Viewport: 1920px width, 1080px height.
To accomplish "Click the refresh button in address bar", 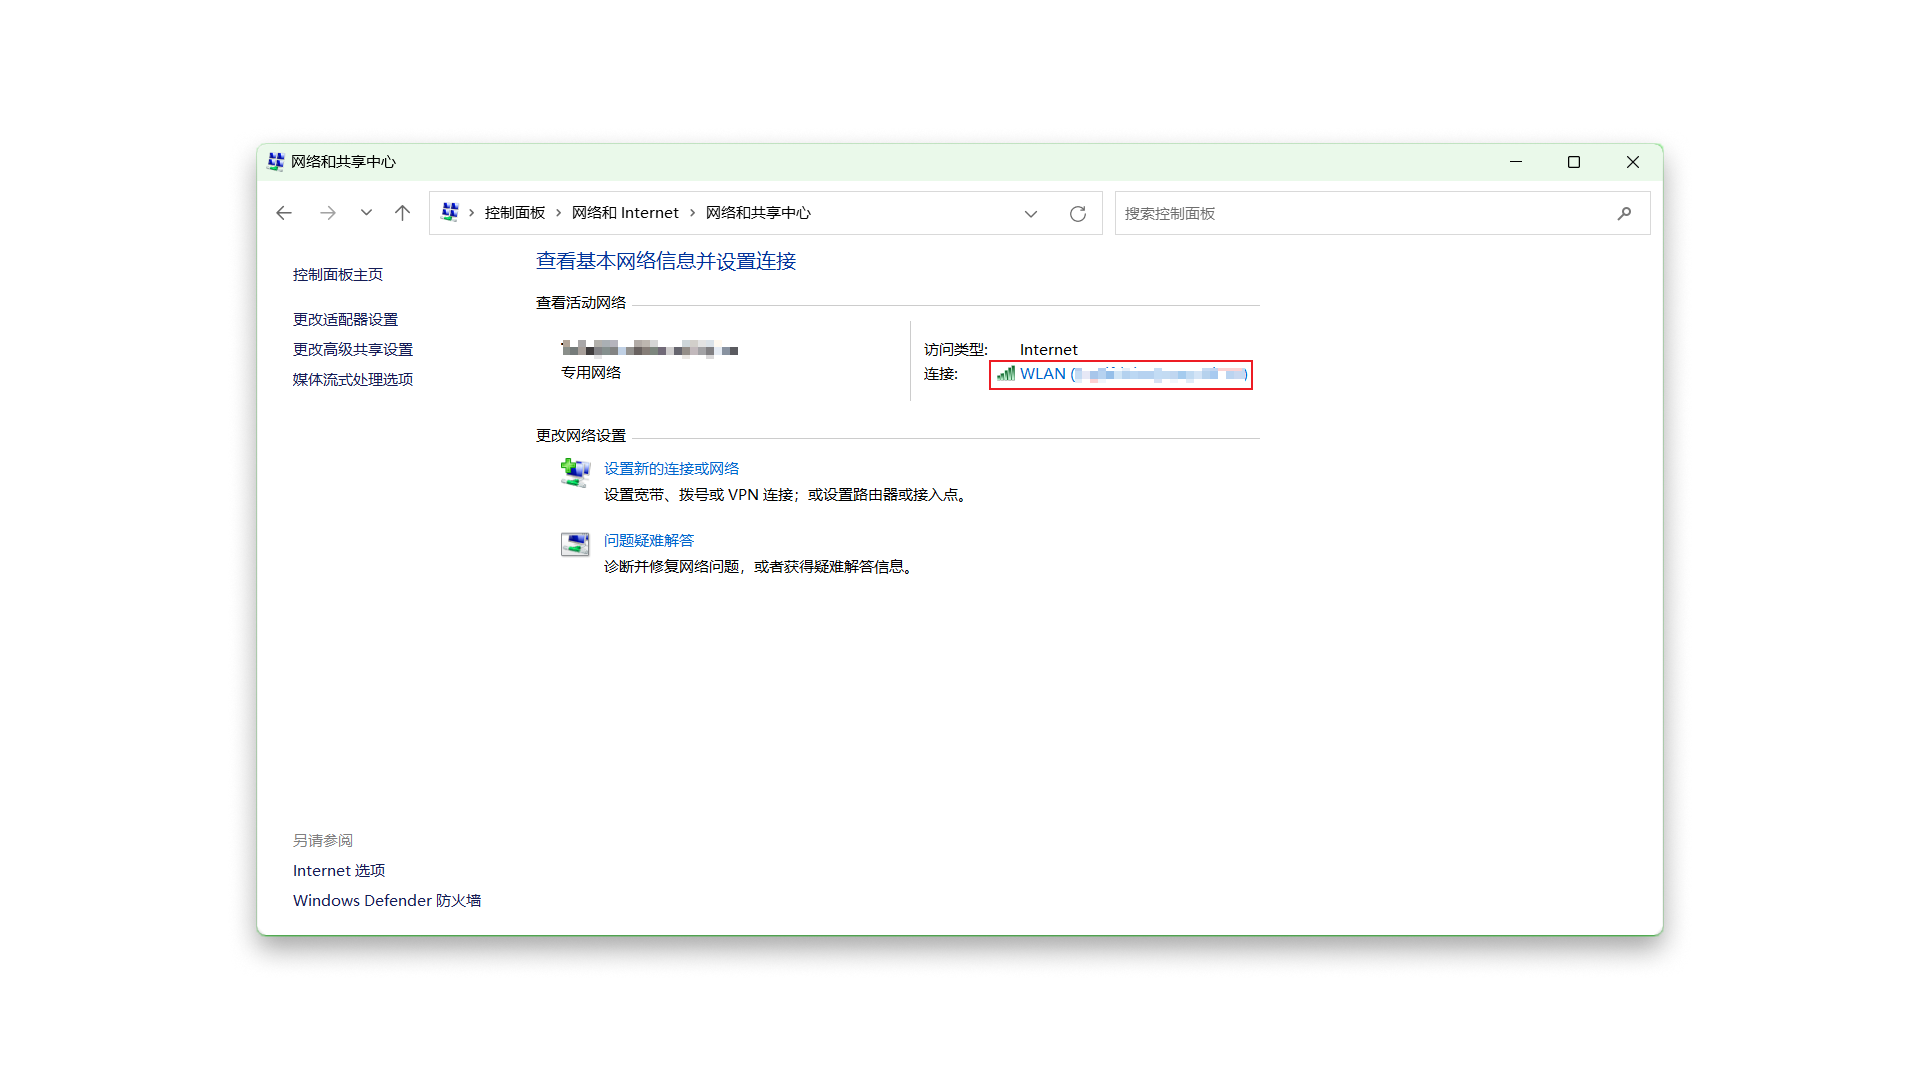I will click(1077, 214).
